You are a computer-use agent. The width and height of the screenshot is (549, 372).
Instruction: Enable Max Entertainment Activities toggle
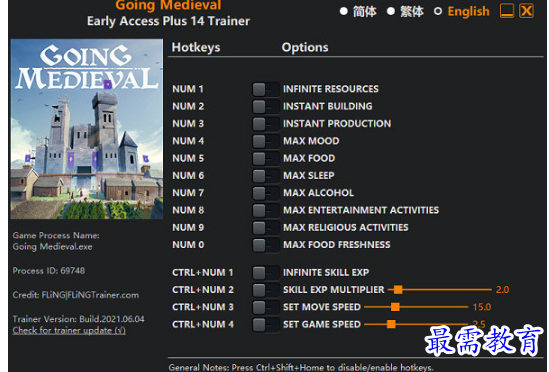265,210
